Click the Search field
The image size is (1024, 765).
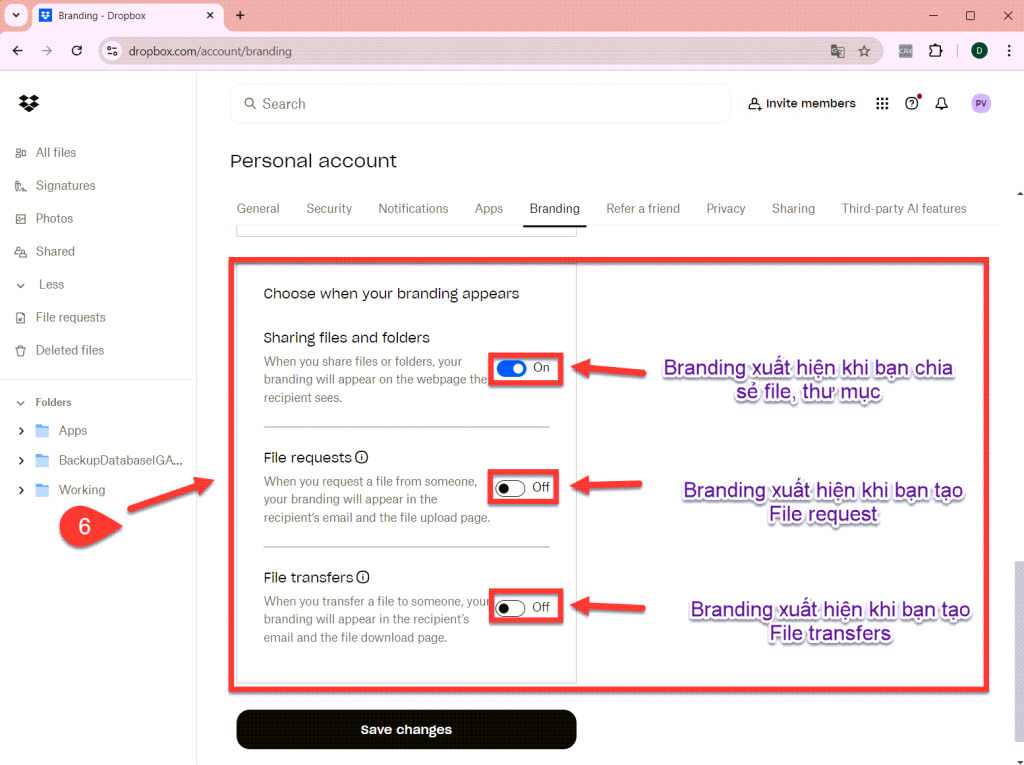pyautogui.click(x=480, y=104)
